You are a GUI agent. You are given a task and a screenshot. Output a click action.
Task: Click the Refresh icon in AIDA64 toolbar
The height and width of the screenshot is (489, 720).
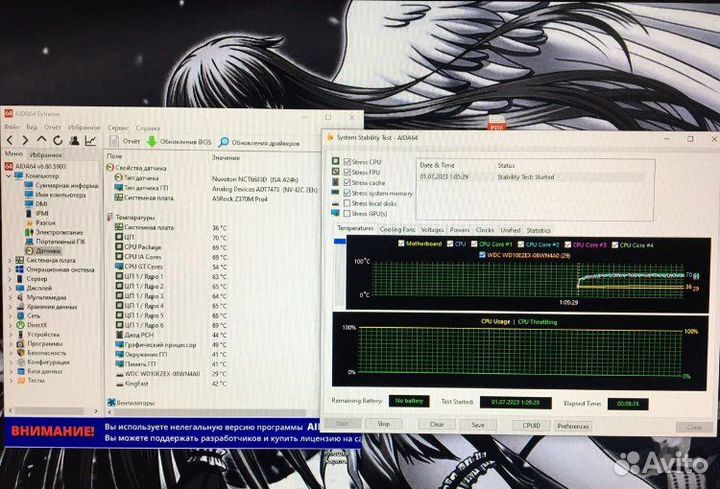pyautogui.click(x=57, y=141)
